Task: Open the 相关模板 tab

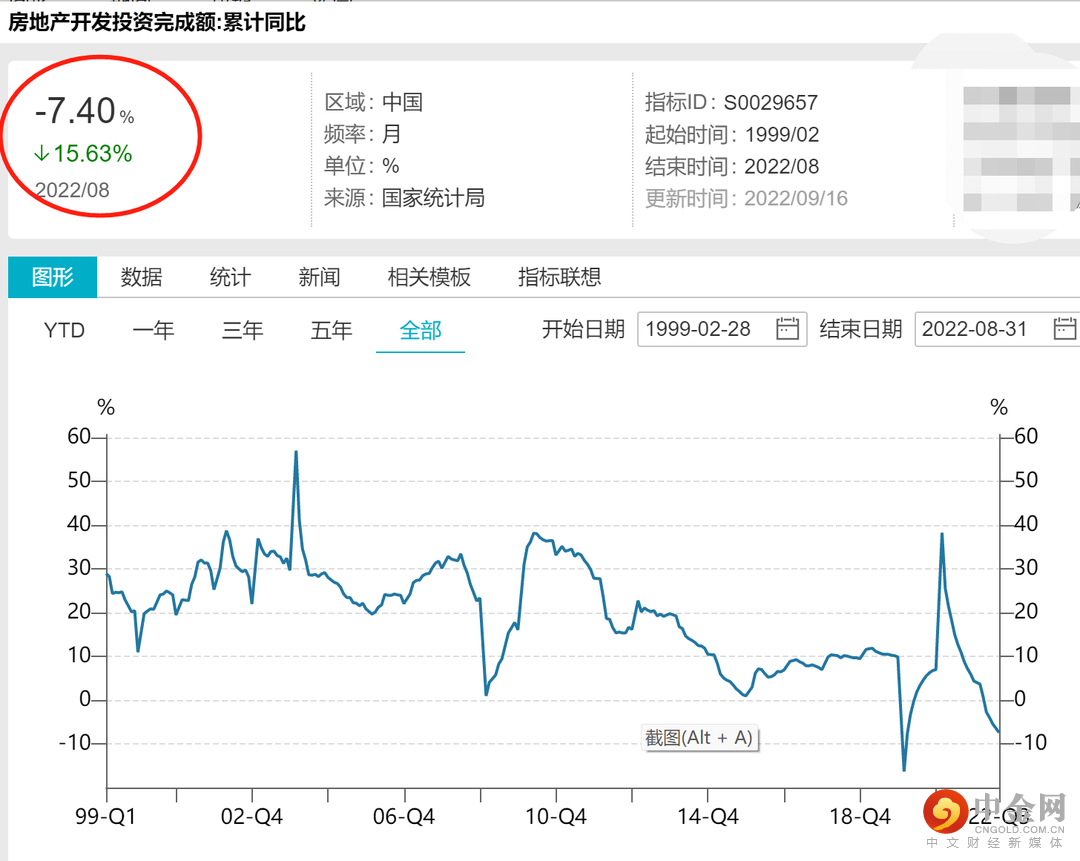Action: (x=429, y=277)
